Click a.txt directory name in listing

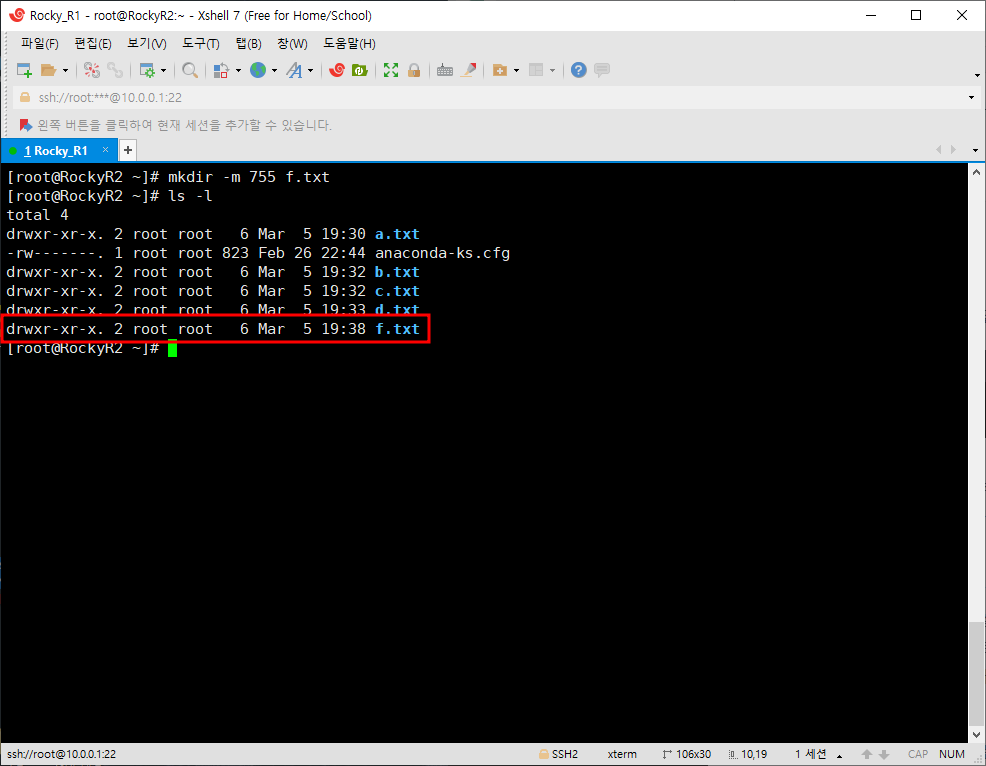pyautogui.click(x=397, y=234)
